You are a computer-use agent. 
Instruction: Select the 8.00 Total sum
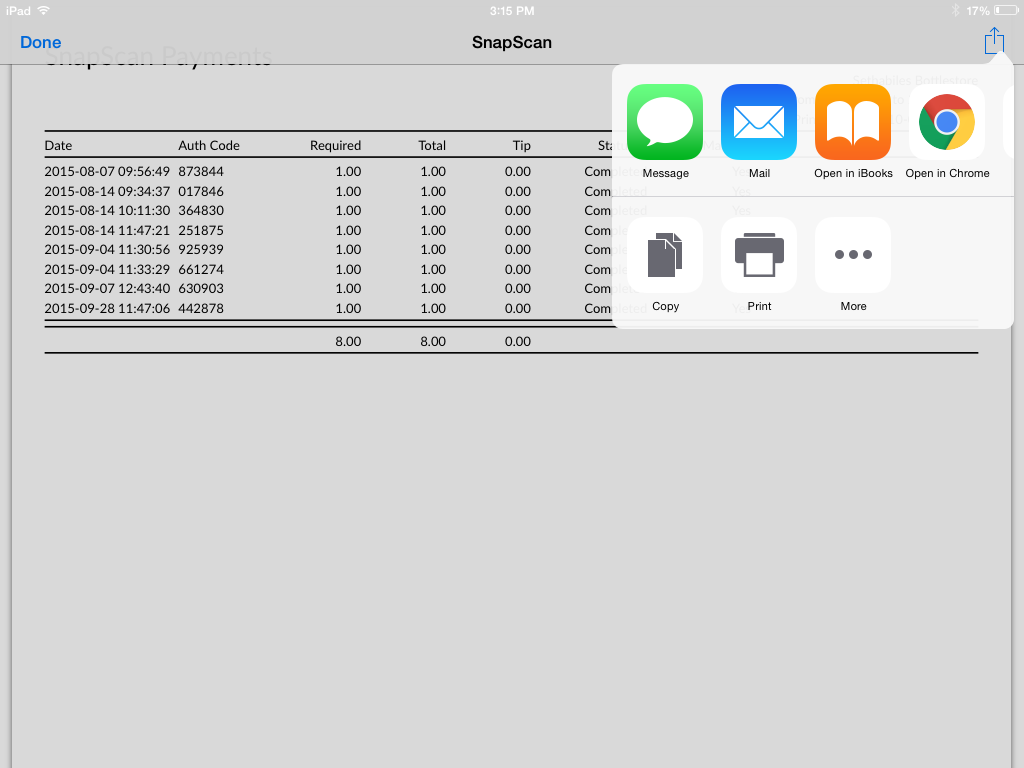433,342
